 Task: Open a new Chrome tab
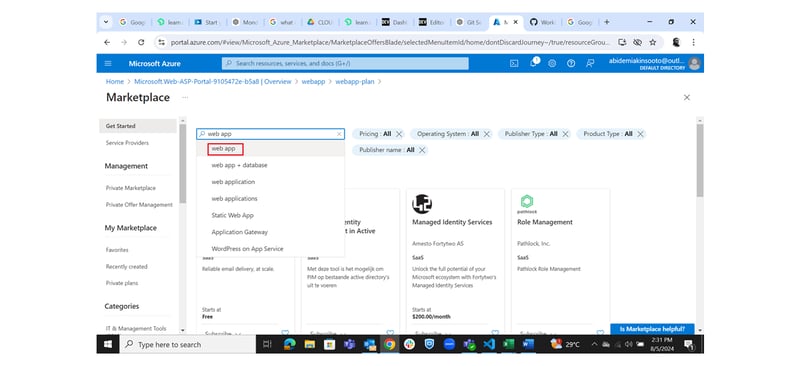coord(607,22)
